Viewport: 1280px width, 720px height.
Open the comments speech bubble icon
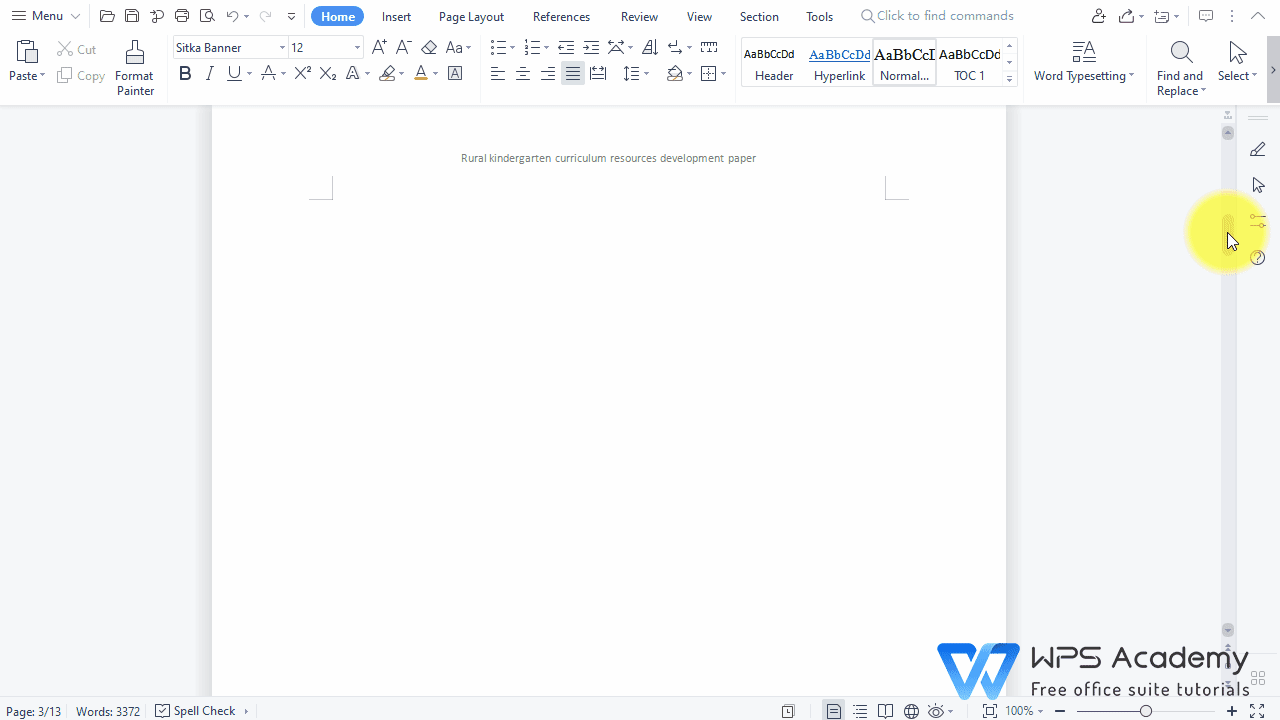pyautogui.click(x=1206, y=16)
